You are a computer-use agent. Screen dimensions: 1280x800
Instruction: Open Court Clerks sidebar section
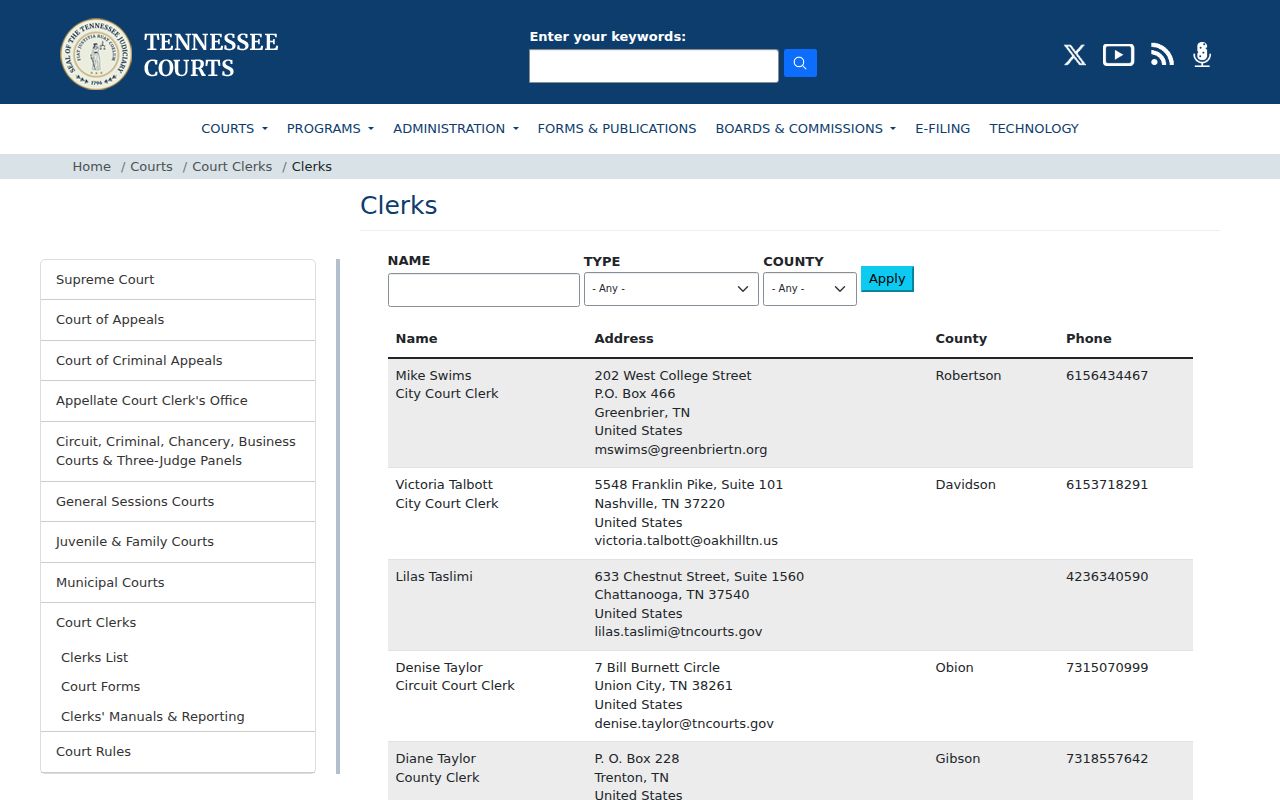click(x=178, y=623)
